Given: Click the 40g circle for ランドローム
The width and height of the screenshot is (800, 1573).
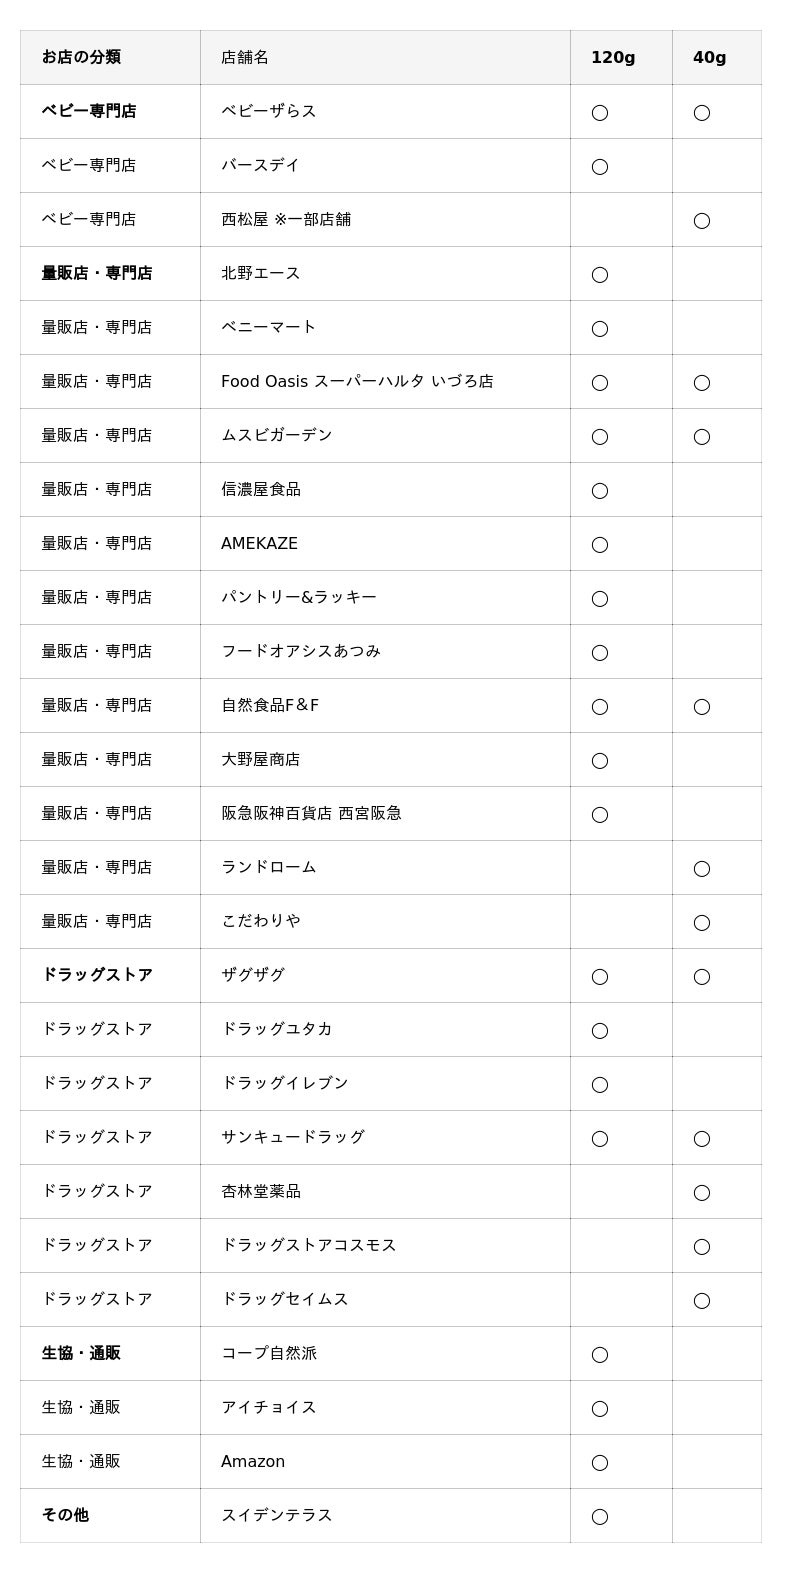Looking at the screenshot, I should pyautogui.click(x=702, y=868).
